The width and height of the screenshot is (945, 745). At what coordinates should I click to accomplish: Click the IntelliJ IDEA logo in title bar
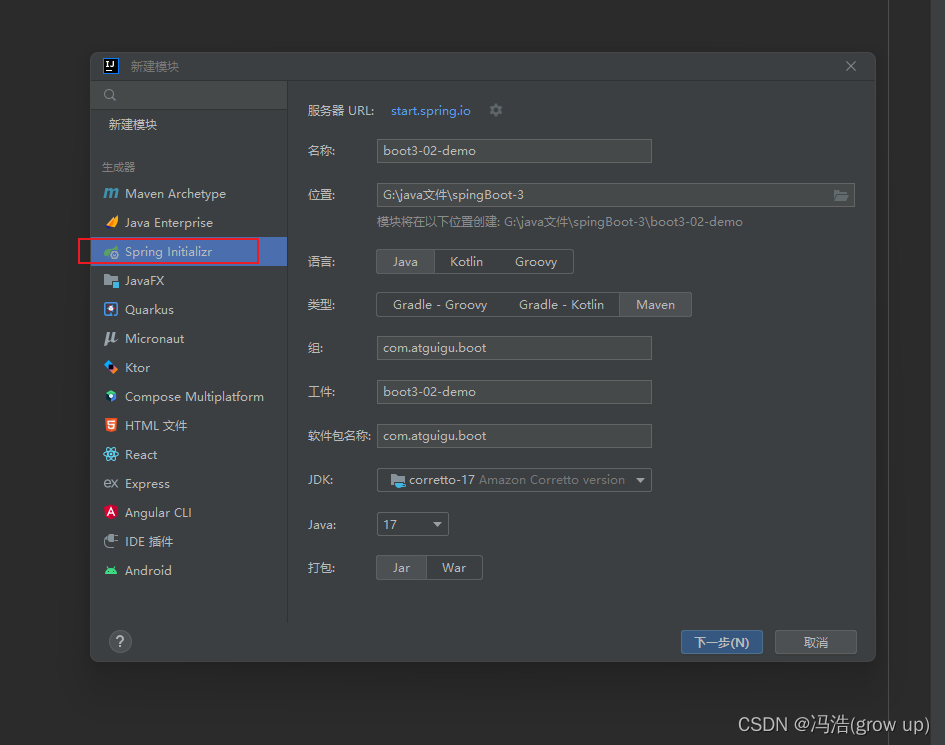(x=111, y=66)
